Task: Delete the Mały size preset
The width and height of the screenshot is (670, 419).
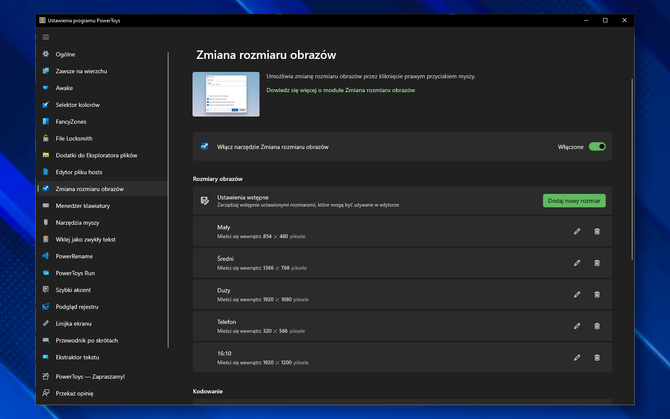Action: (x=597, y=231)
